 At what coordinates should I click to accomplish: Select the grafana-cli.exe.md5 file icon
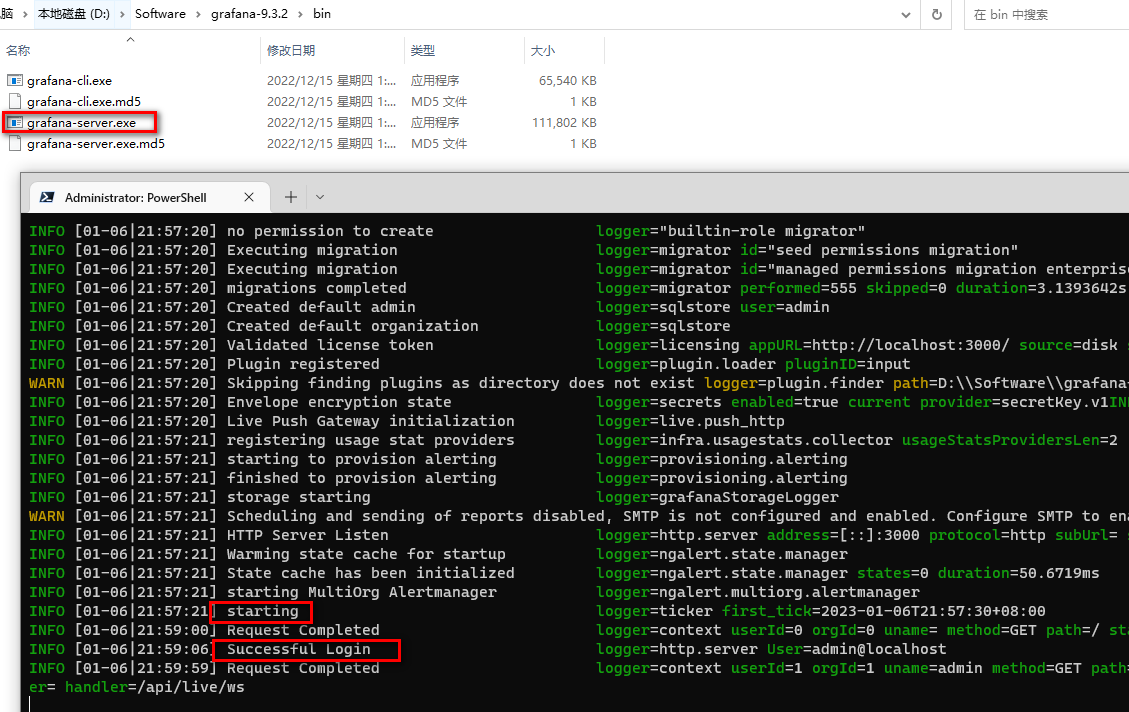tap(14, 102)
